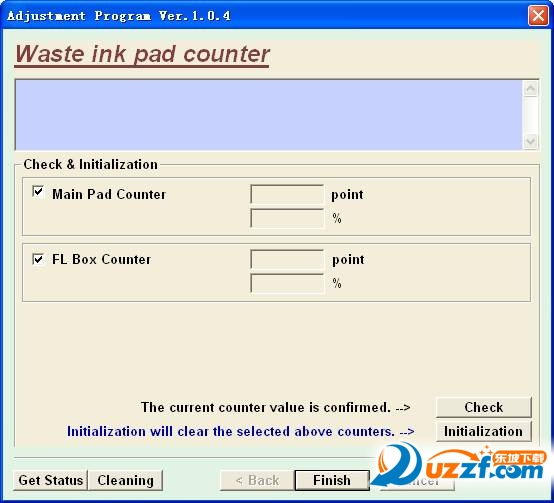Click the scroll up arrow in message box
Image resolution: width=554 pixels, height=503 pixels.
point(530,88)
